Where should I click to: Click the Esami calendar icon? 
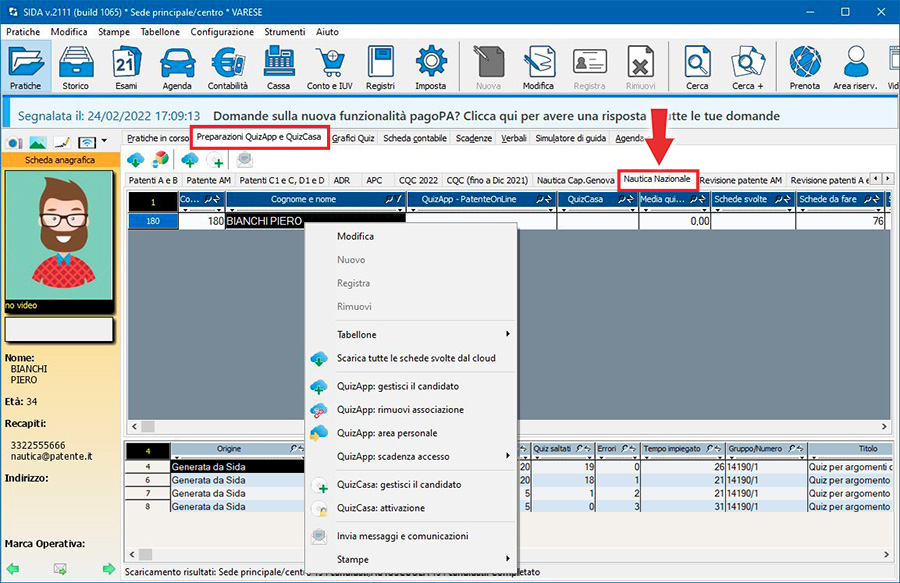126,68
